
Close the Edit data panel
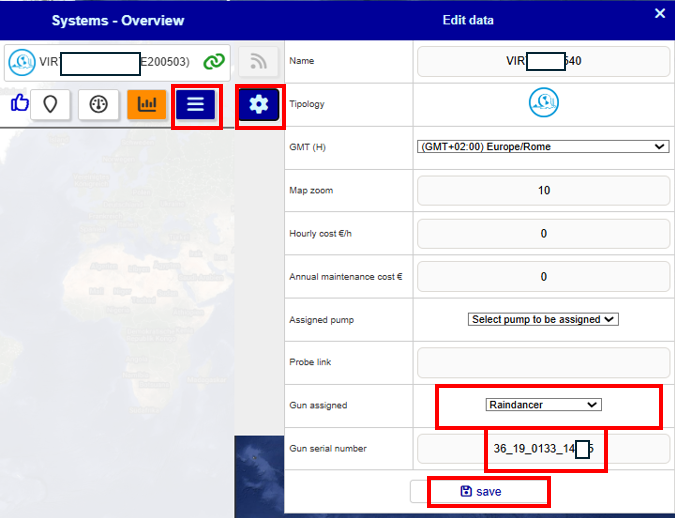coord(660,13)
